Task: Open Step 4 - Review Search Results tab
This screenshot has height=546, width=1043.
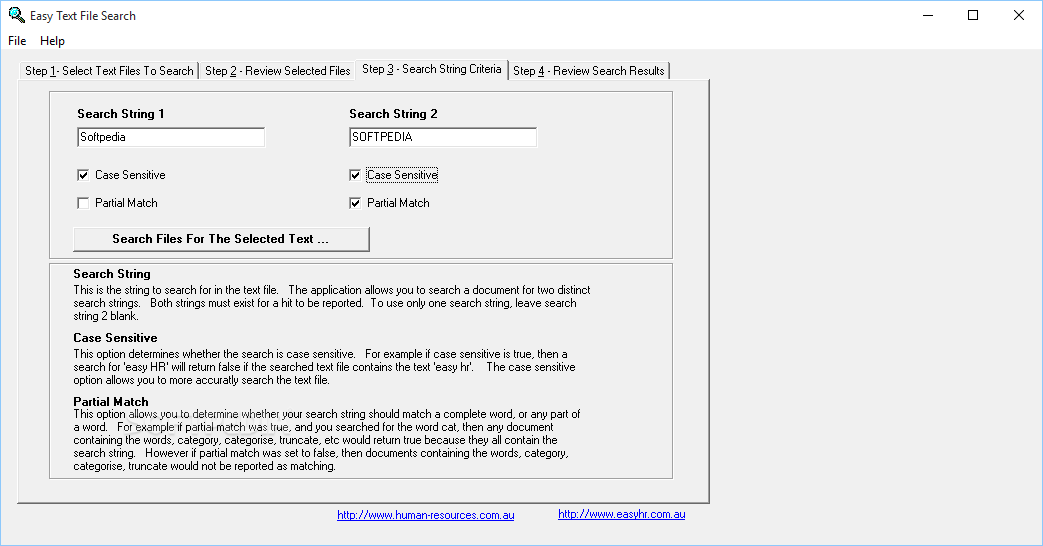Action: [x=589, y=70]
